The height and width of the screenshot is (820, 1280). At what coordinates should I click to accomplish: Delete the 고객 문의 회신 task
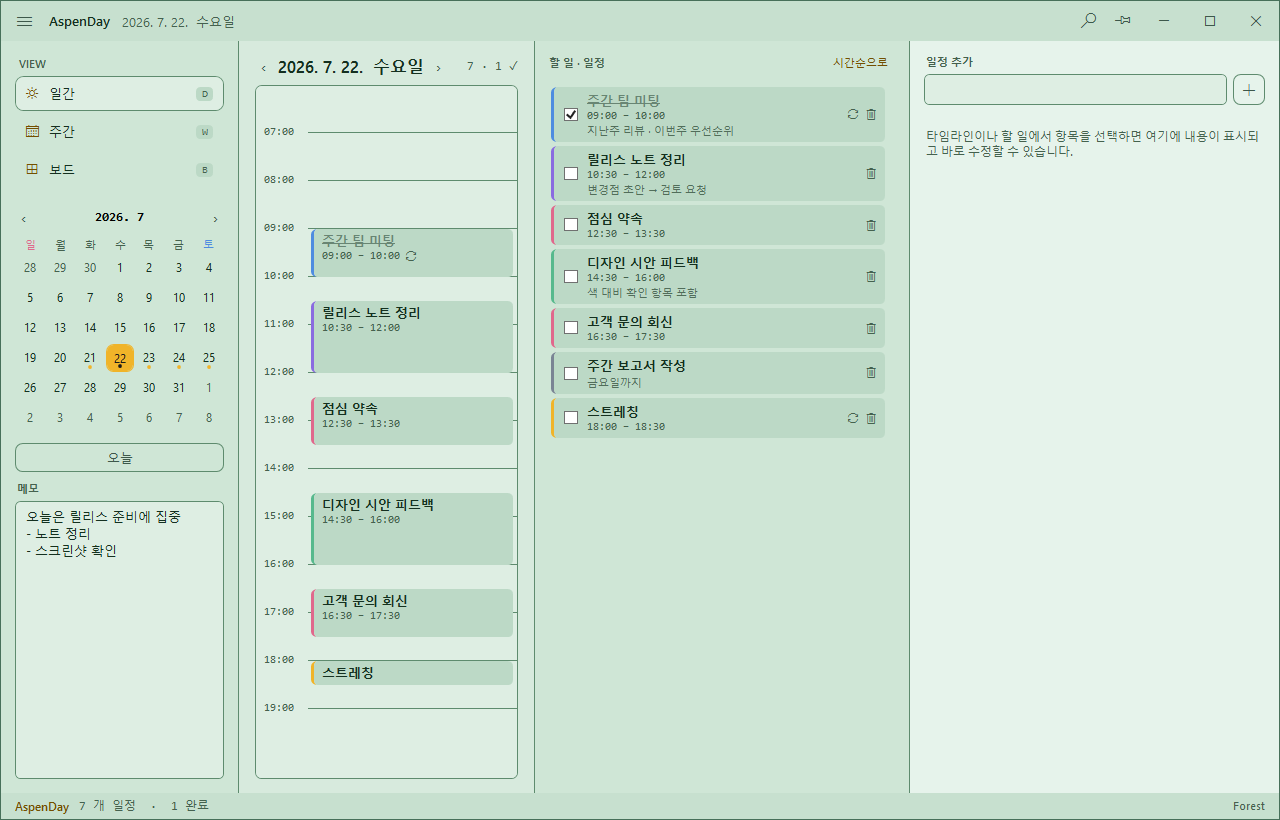pos(871,328)
